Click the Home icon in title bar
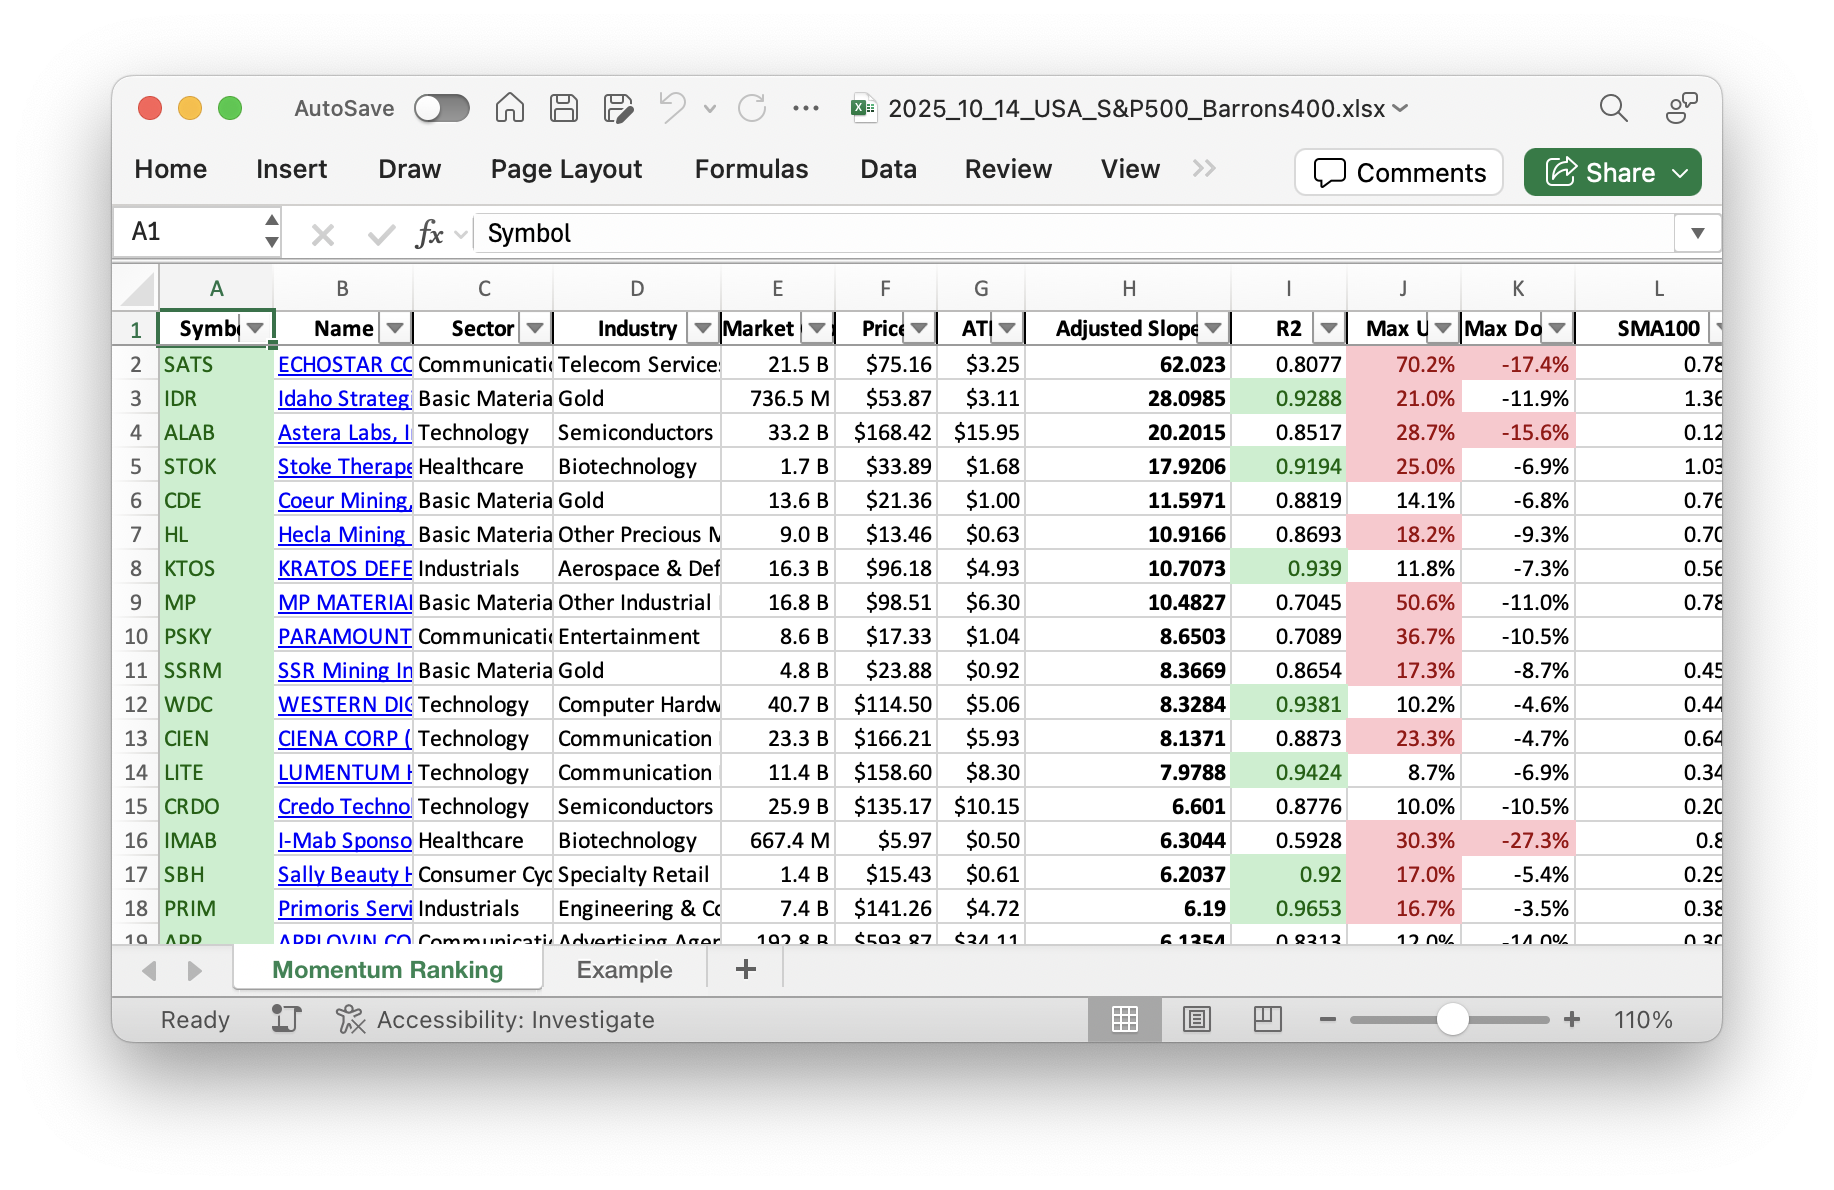This screenshot has width=1834, height=1190. 510,108
